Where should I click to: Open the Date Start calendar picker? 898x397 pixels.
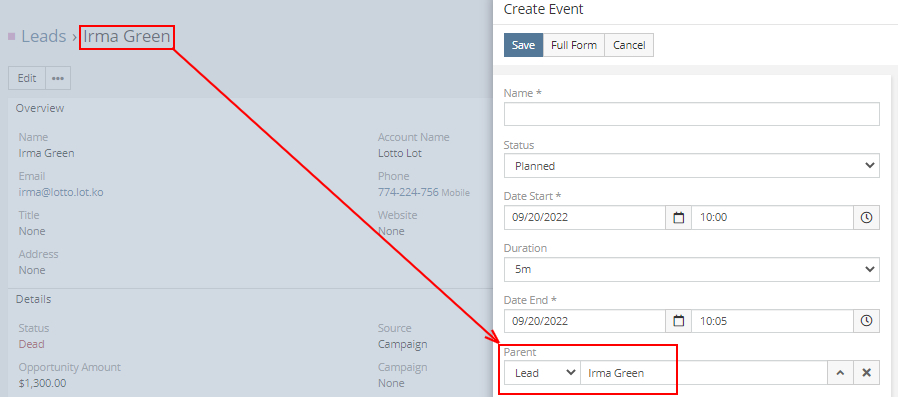pos(679,218)
